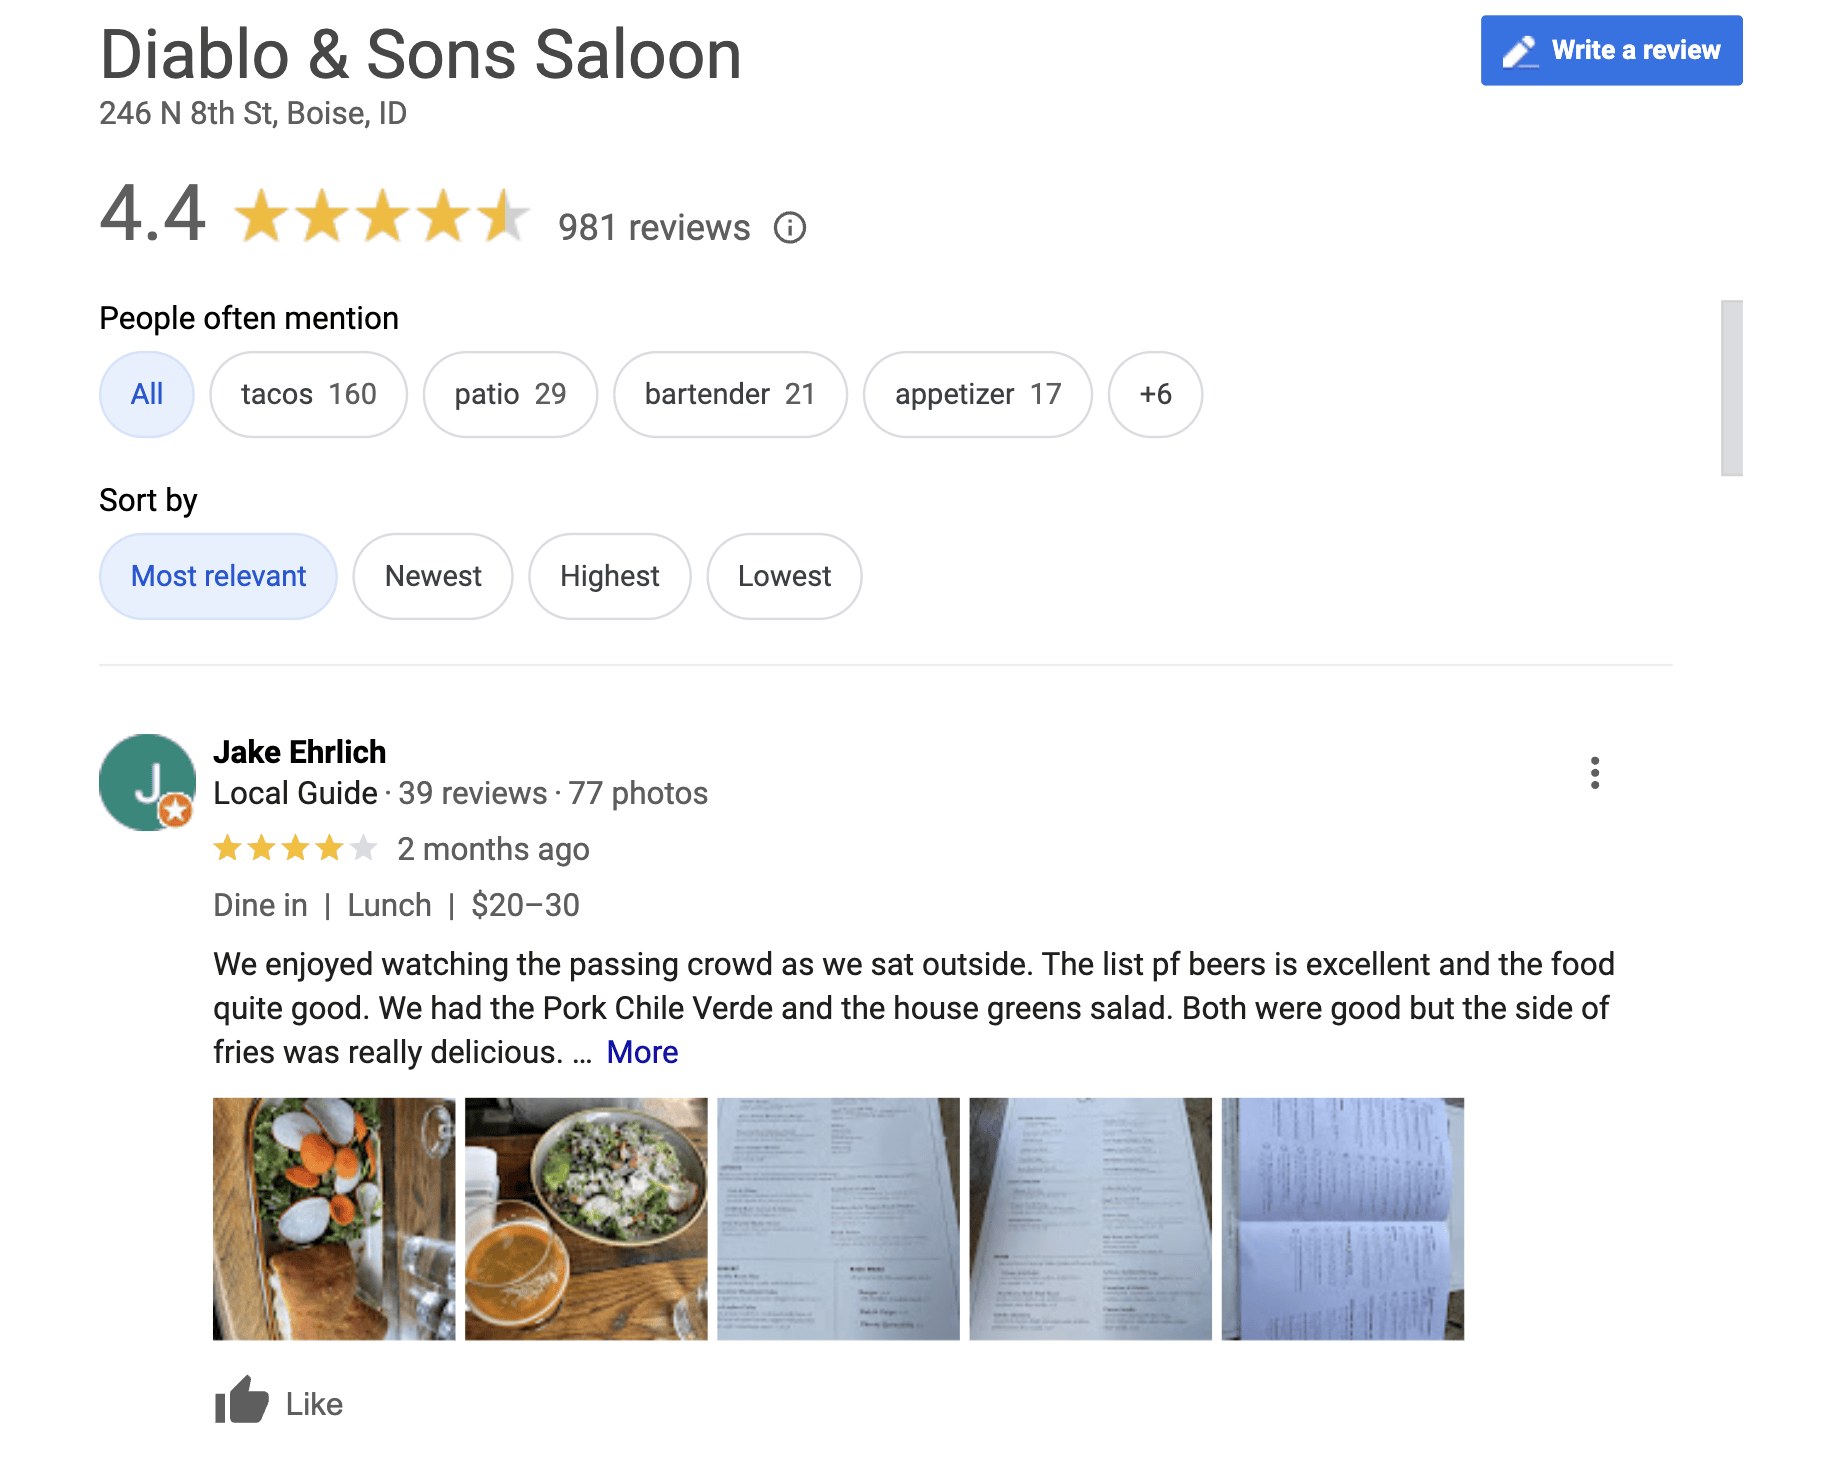This screenshot has height=1458, width=1838.
Task: Select the 'tacos 160' mention filter
Action: tap(308, 394)
